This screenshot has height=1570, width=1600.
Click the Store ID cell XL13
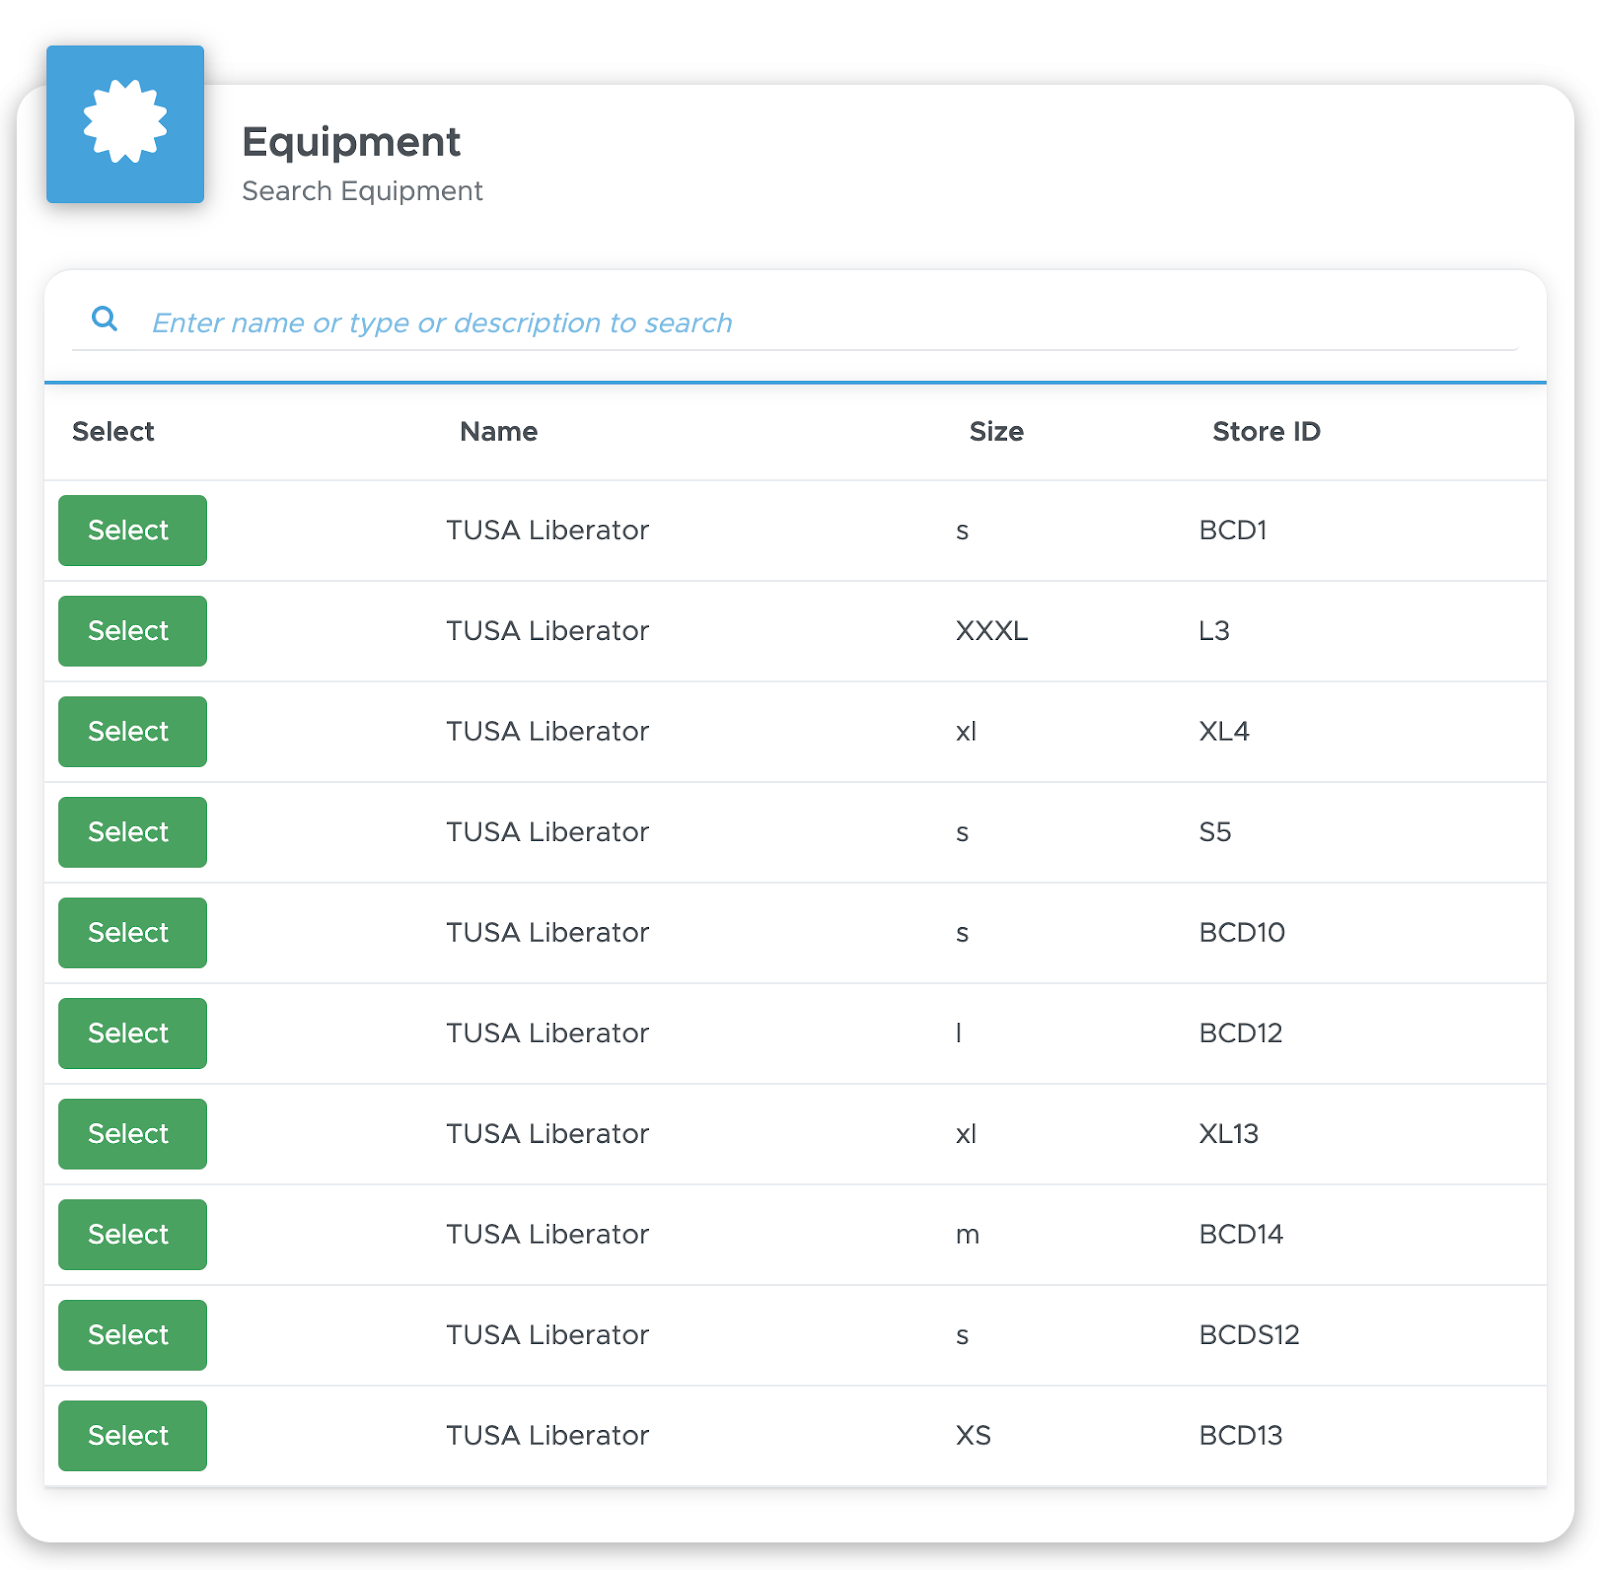[1228, 1134]
